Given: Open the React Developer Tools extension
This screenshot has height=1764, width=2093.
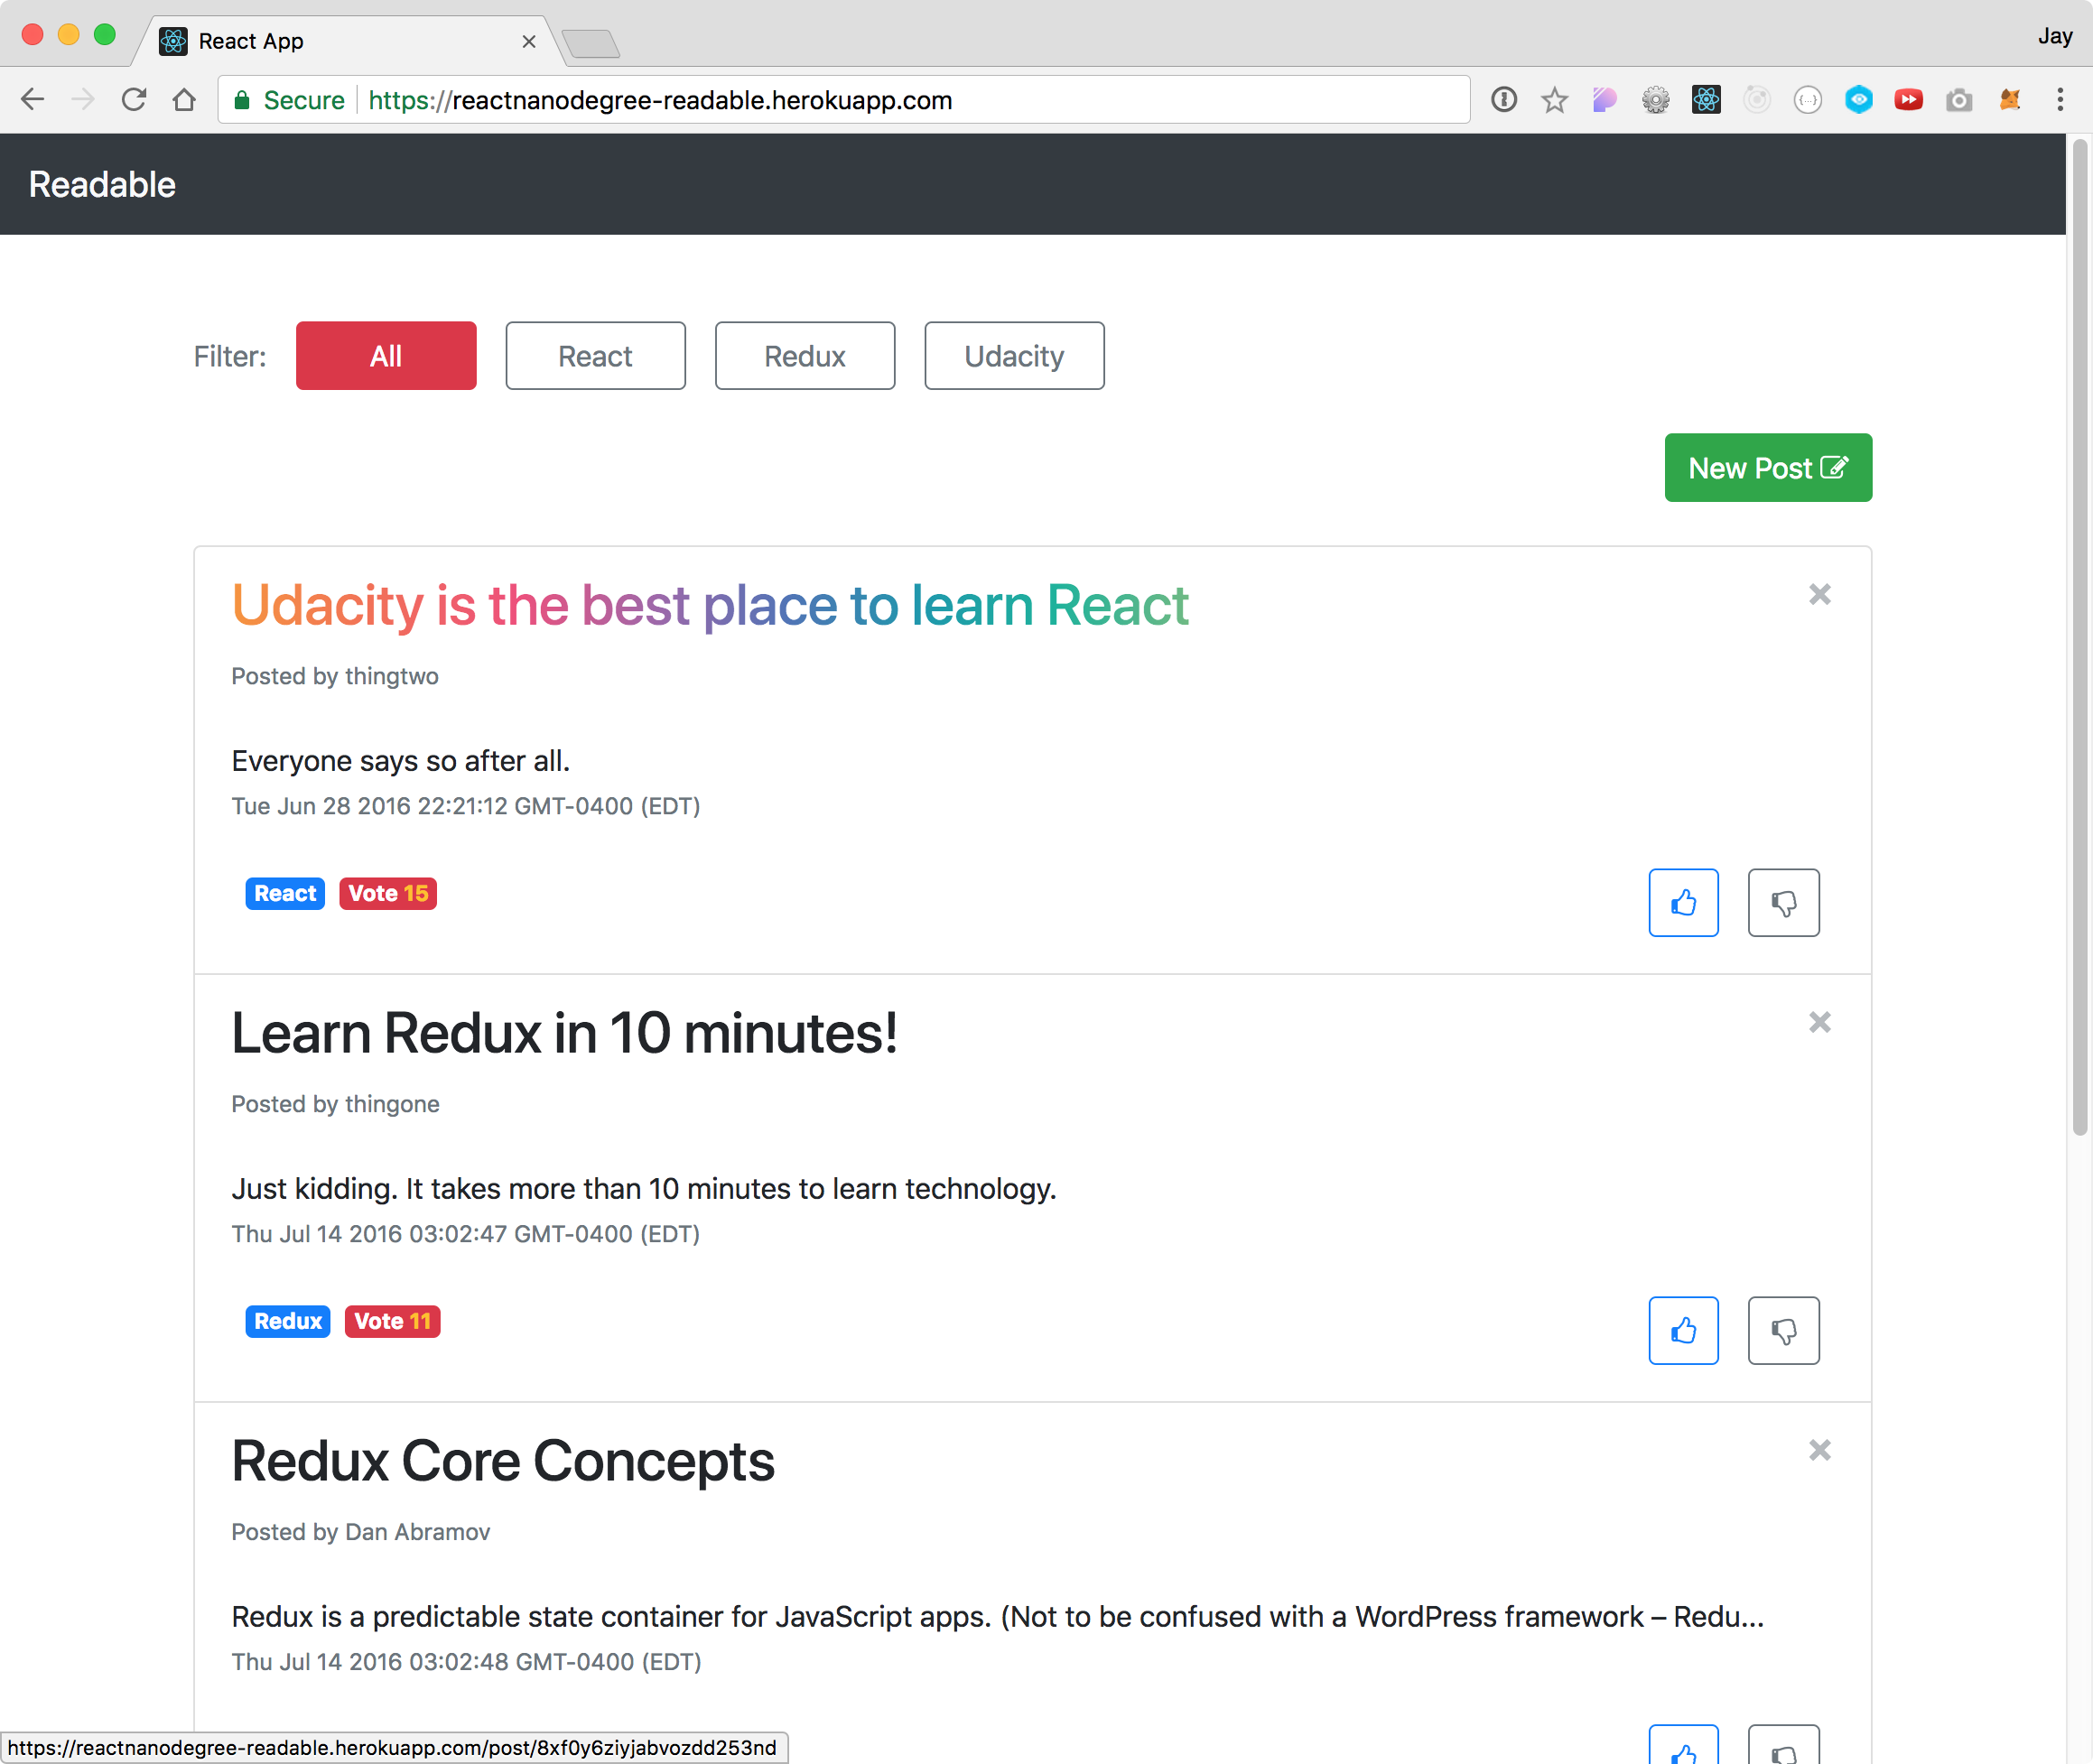Looking at the screenshot, I should click(1706, 99).
